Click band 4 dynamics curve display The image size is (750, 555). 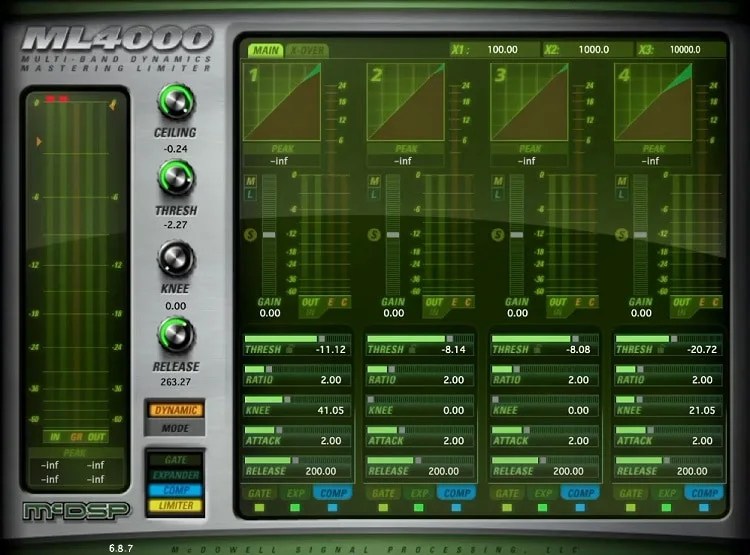coord(653,102)
